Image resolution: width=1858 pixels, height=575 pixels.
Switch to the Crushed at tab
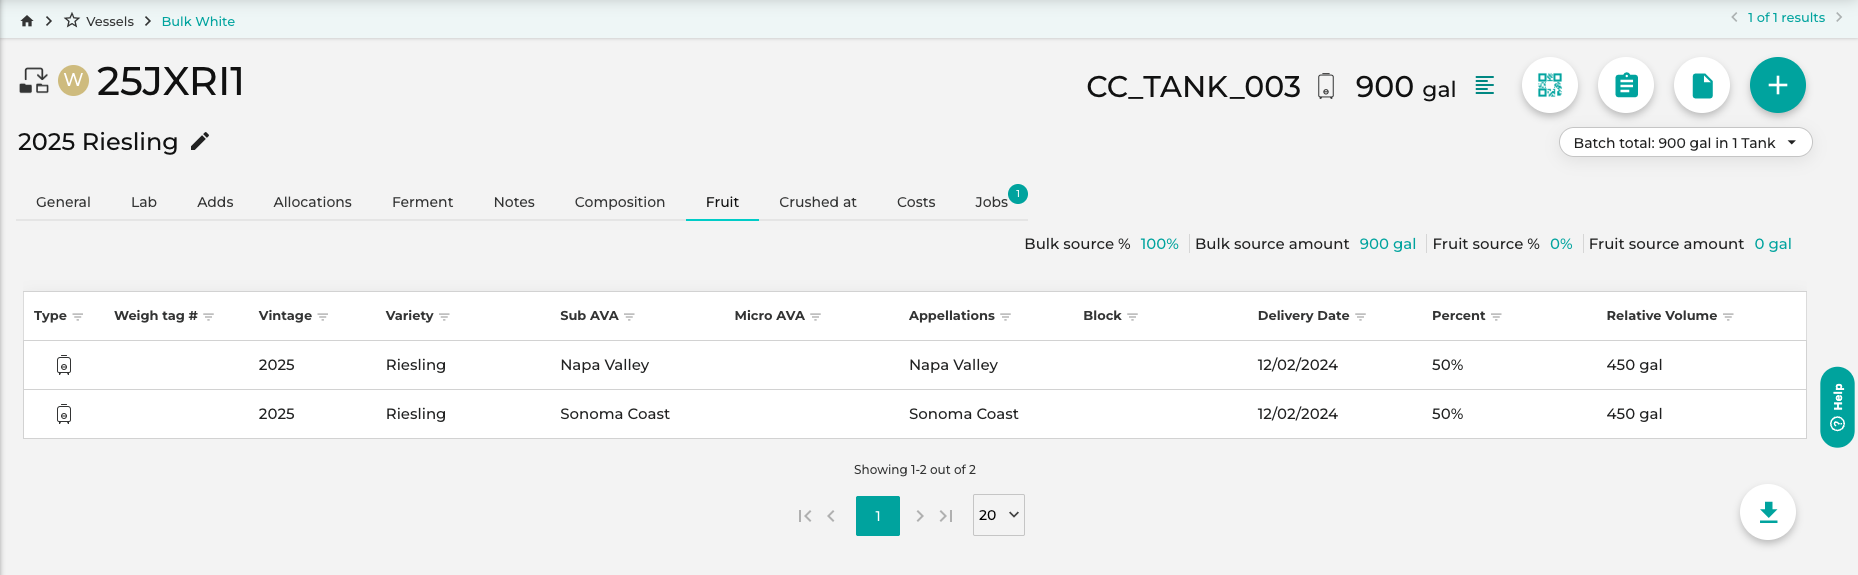click(x=818, y=202)
